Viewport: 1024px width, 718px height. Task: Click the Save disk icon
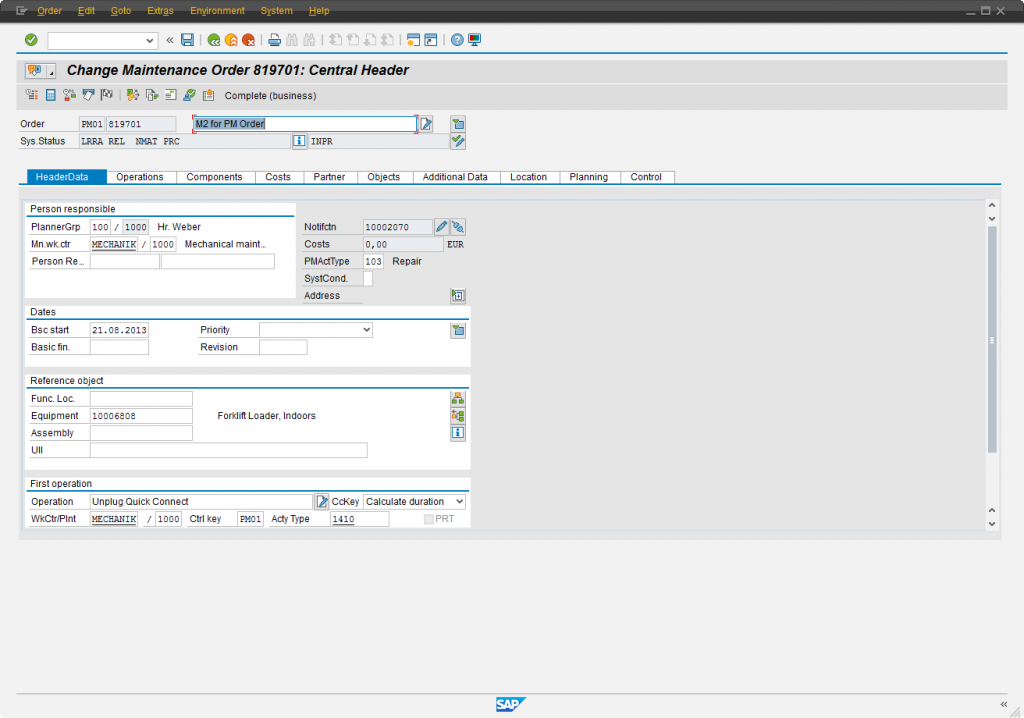click(x=187, y=40)
